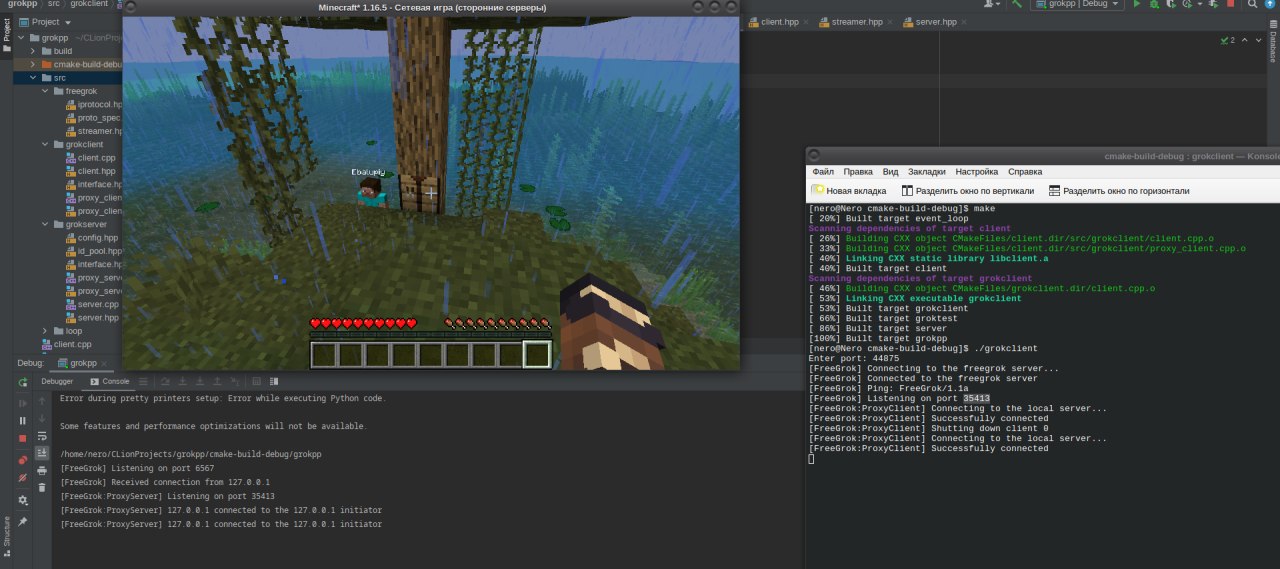This screenshot has height=569, width=1280.
Task: Open the Справка menu in Konsole
Action: tap(1025, 172)
